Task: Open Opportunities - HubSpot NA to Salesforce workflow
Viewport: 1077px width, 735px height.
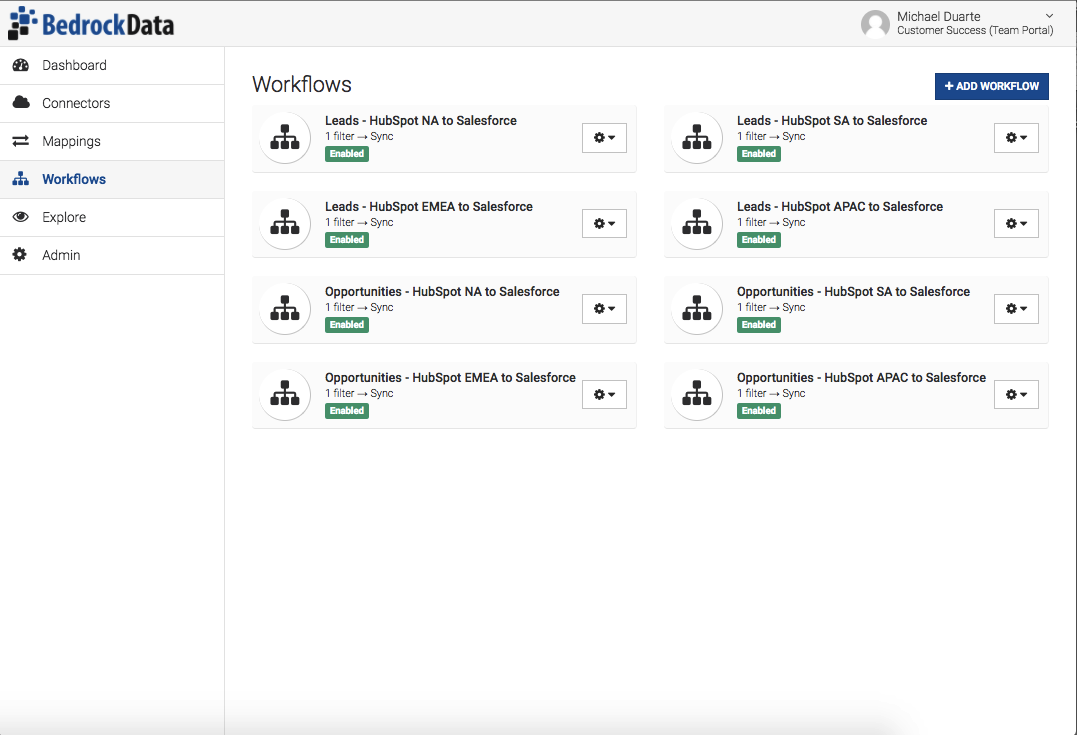Action: (442, 292)
